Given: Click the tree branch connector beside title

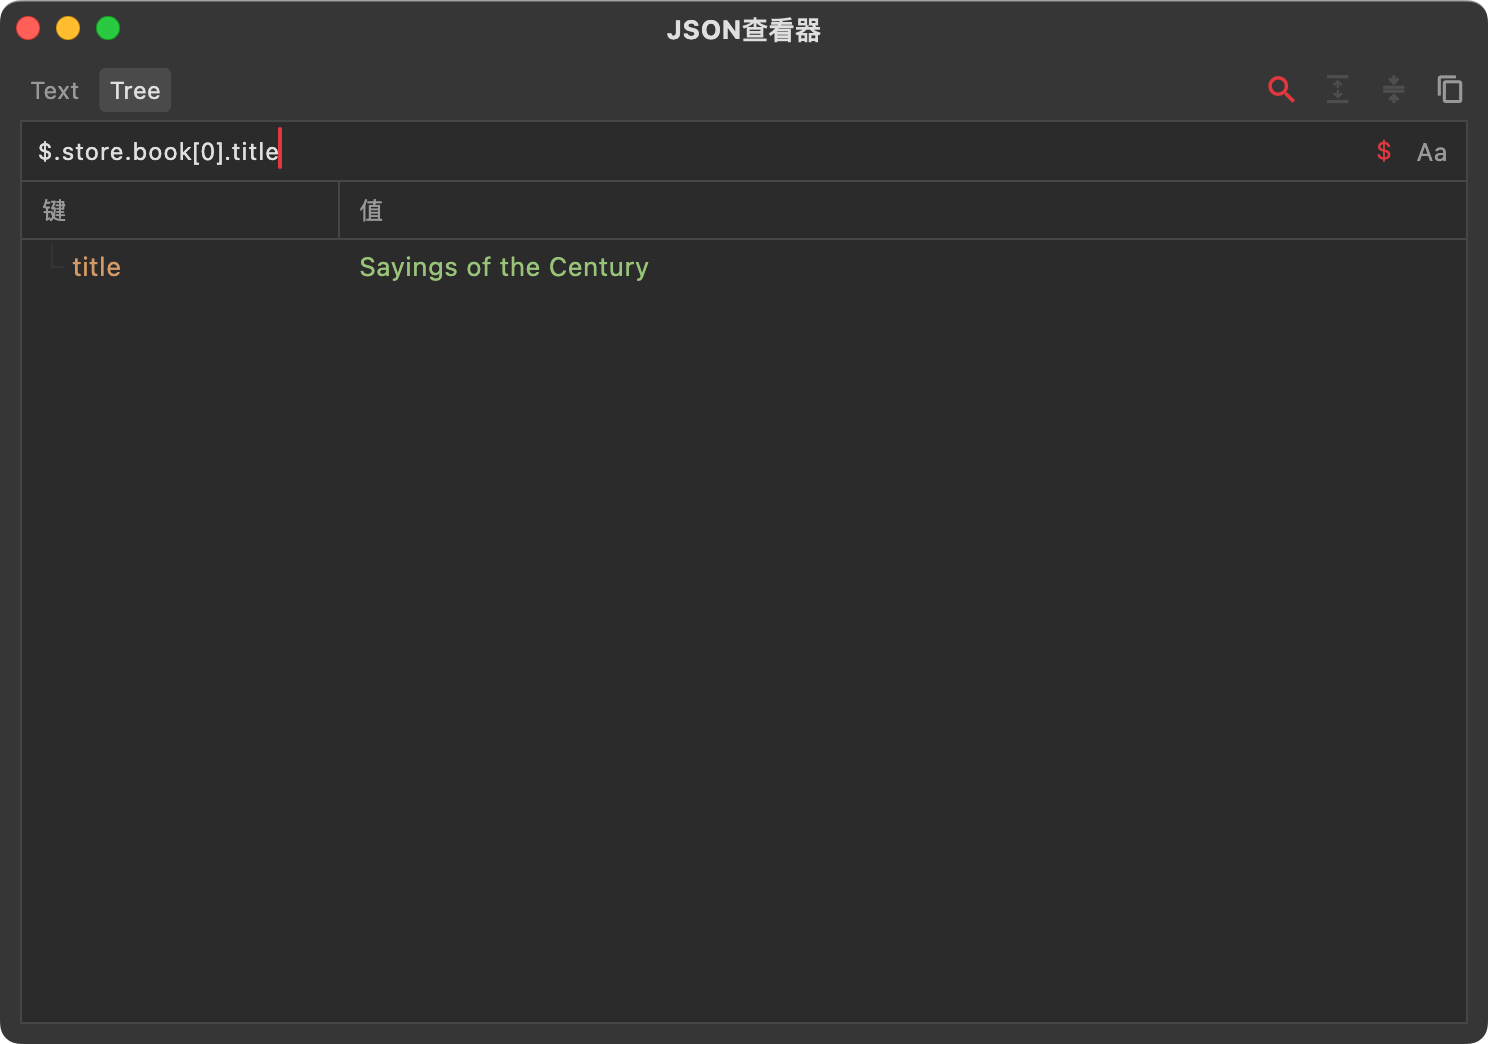Looking at the screenshot, I should pyautogui.click(x=56, y=260).
